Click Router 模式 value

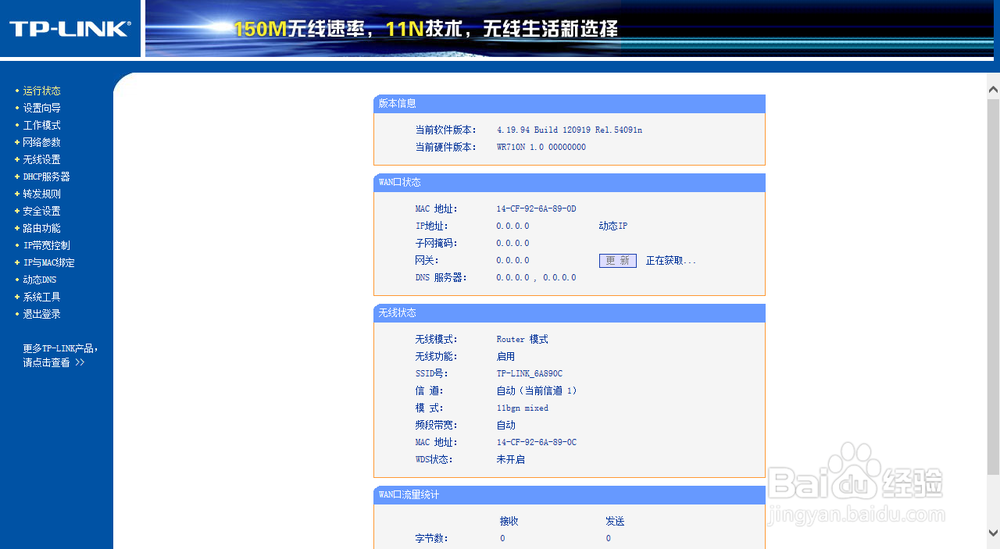(522, 339)
